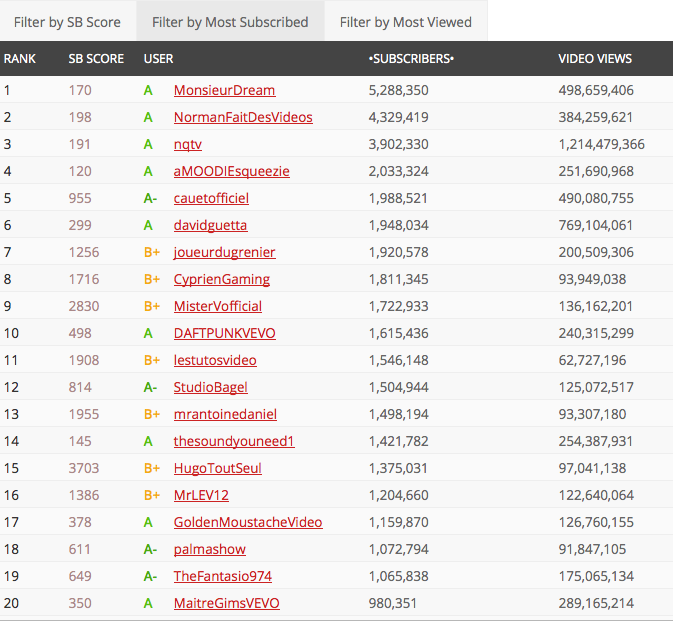Open NormanFaitDesVideos channel link
The height and width of the screenshot is (621, 673).
(243, 117)
